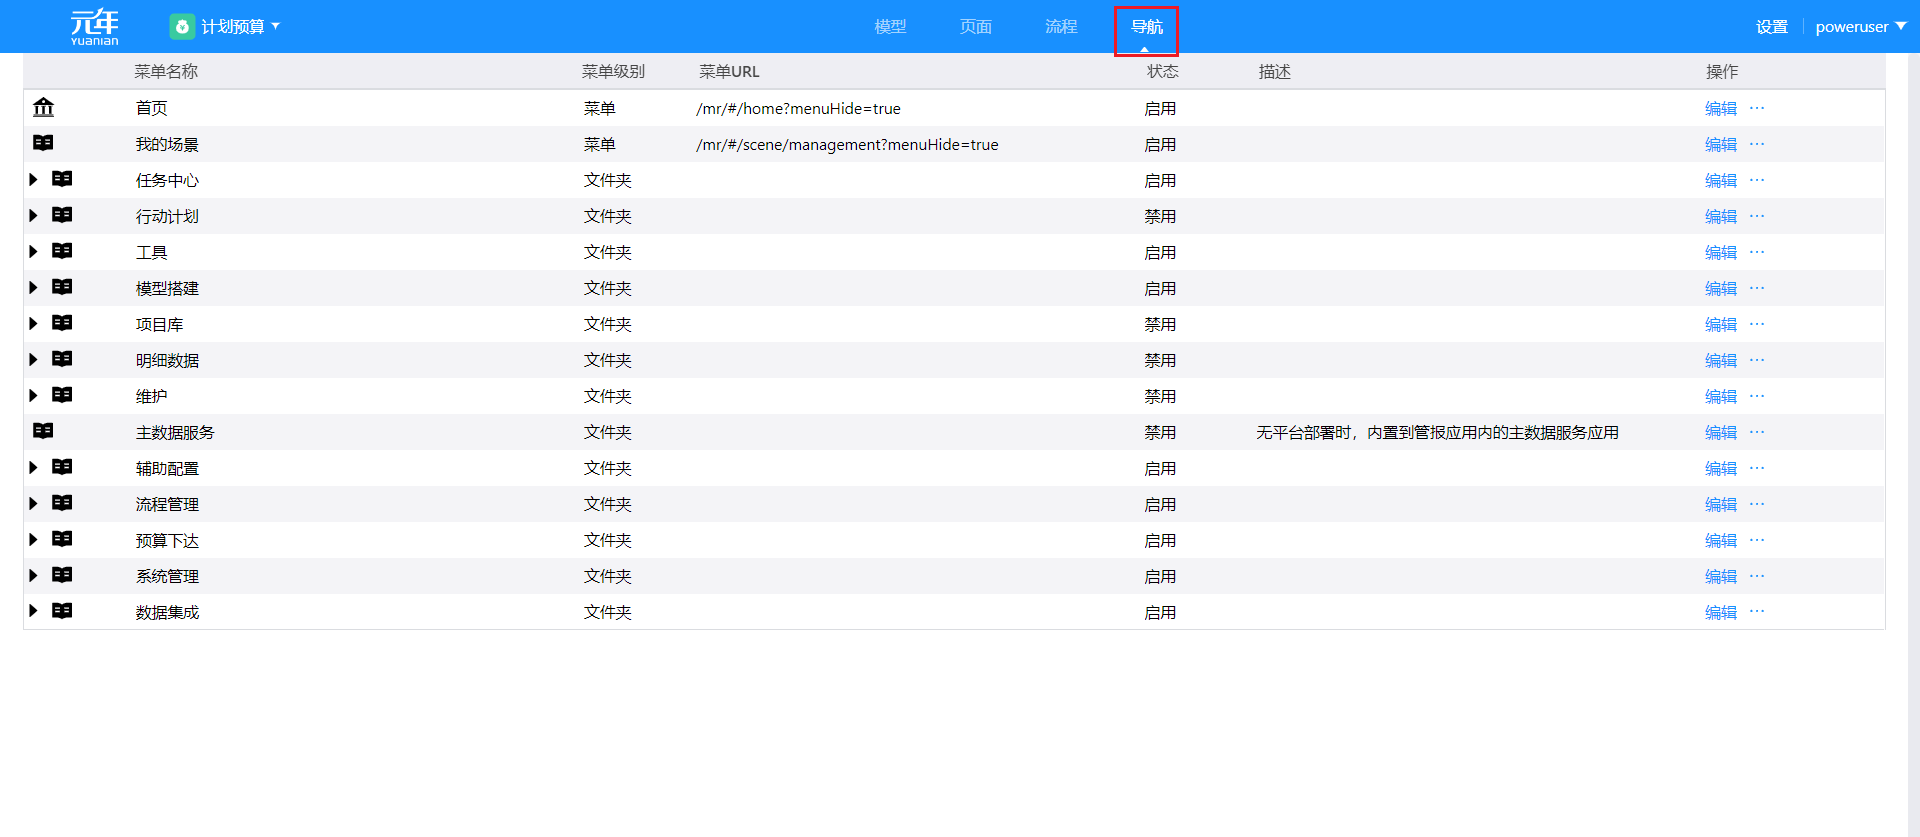The height and width of the screenshot is (837, 1920).
Task: Click the home icon beside 首页
Action: (x=43, y=107)
